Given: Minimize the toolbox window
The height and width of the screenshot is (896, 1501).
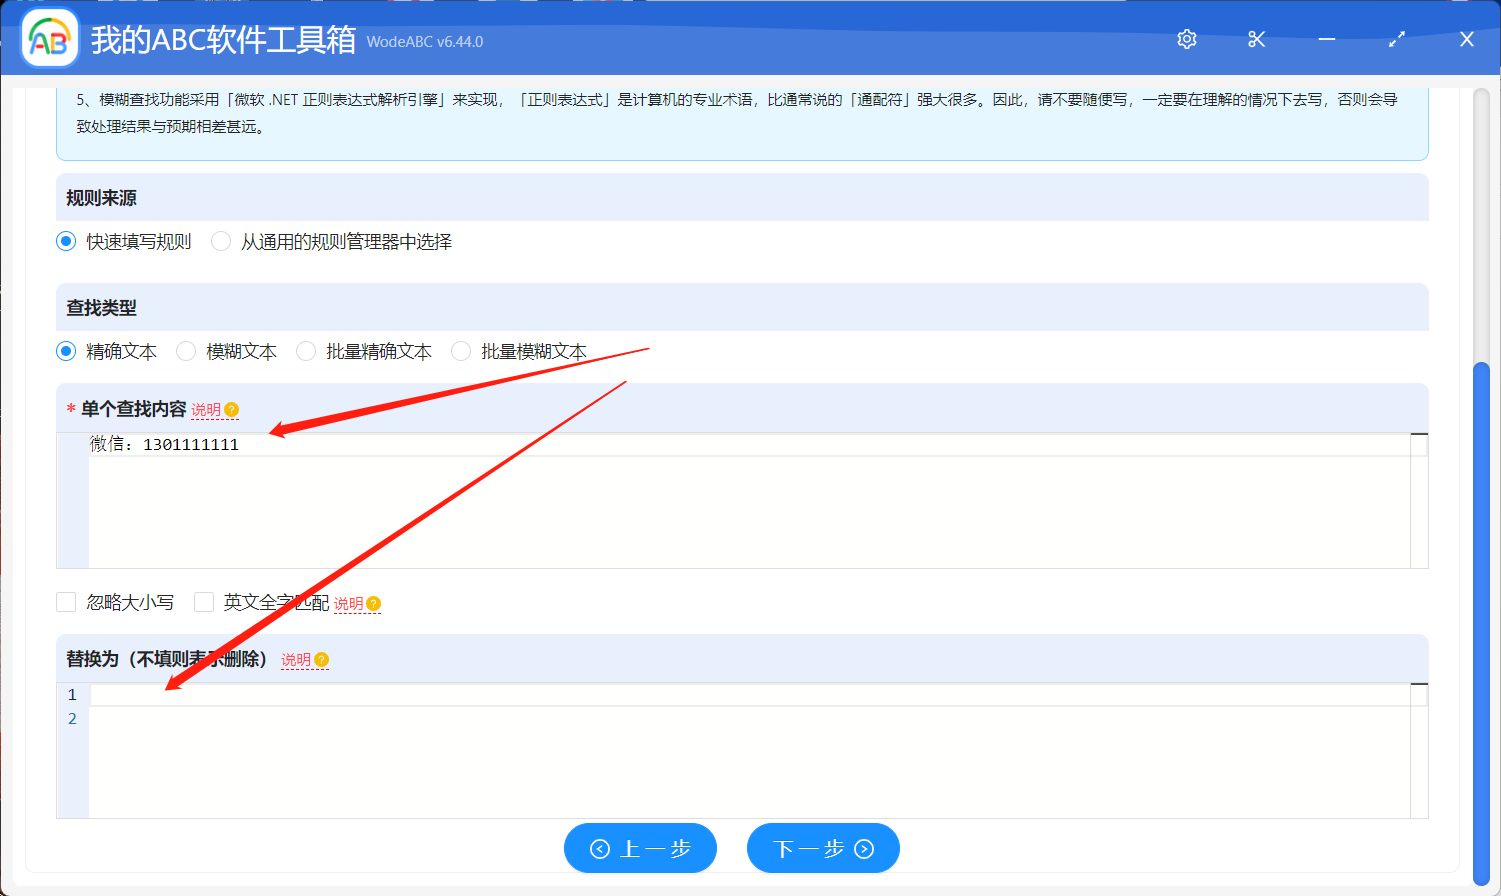Looking at the screenshot, I should click(x=1327, y=39).
